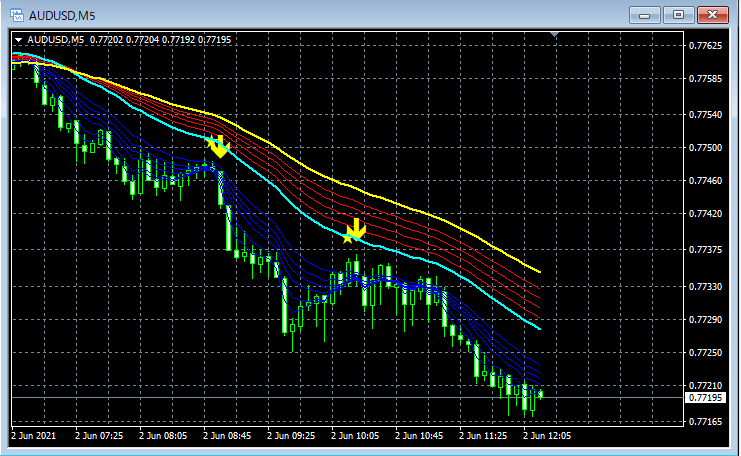741x456 pixels.
Task: Click the current price label 0.77195
Action: tap(705, 398)
